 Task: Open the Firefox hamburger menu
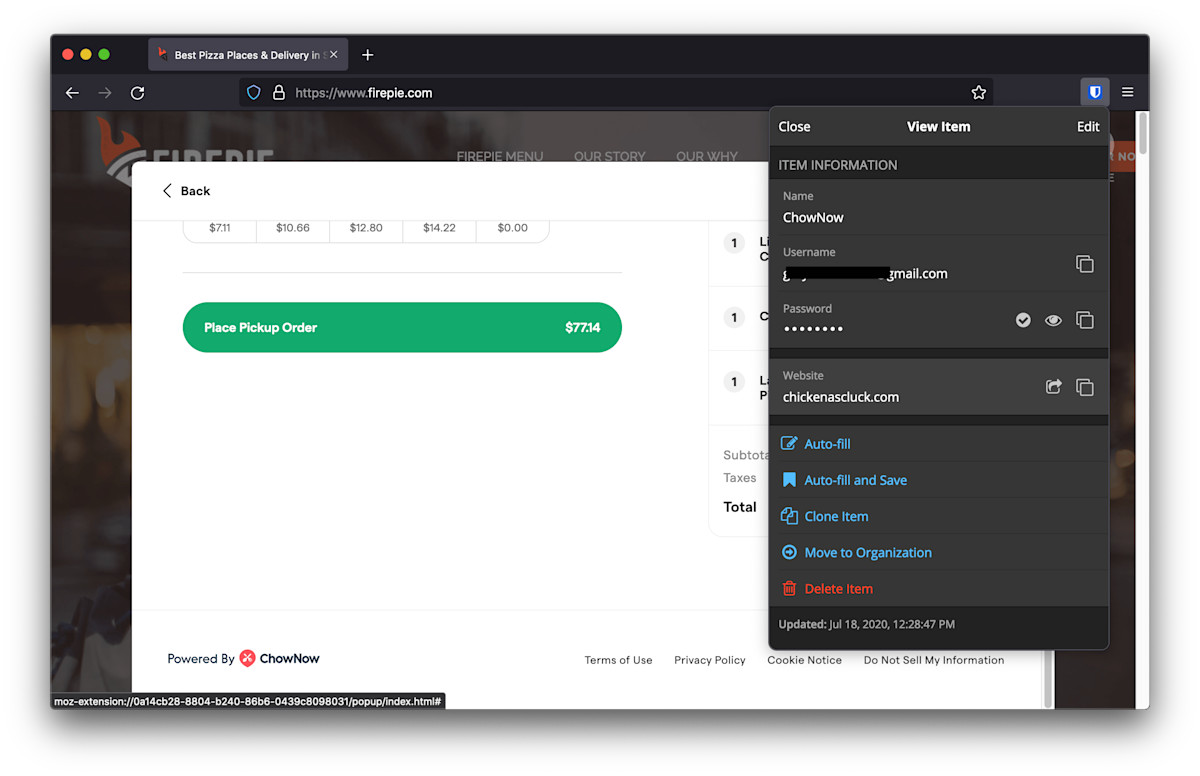point(1127,92)
